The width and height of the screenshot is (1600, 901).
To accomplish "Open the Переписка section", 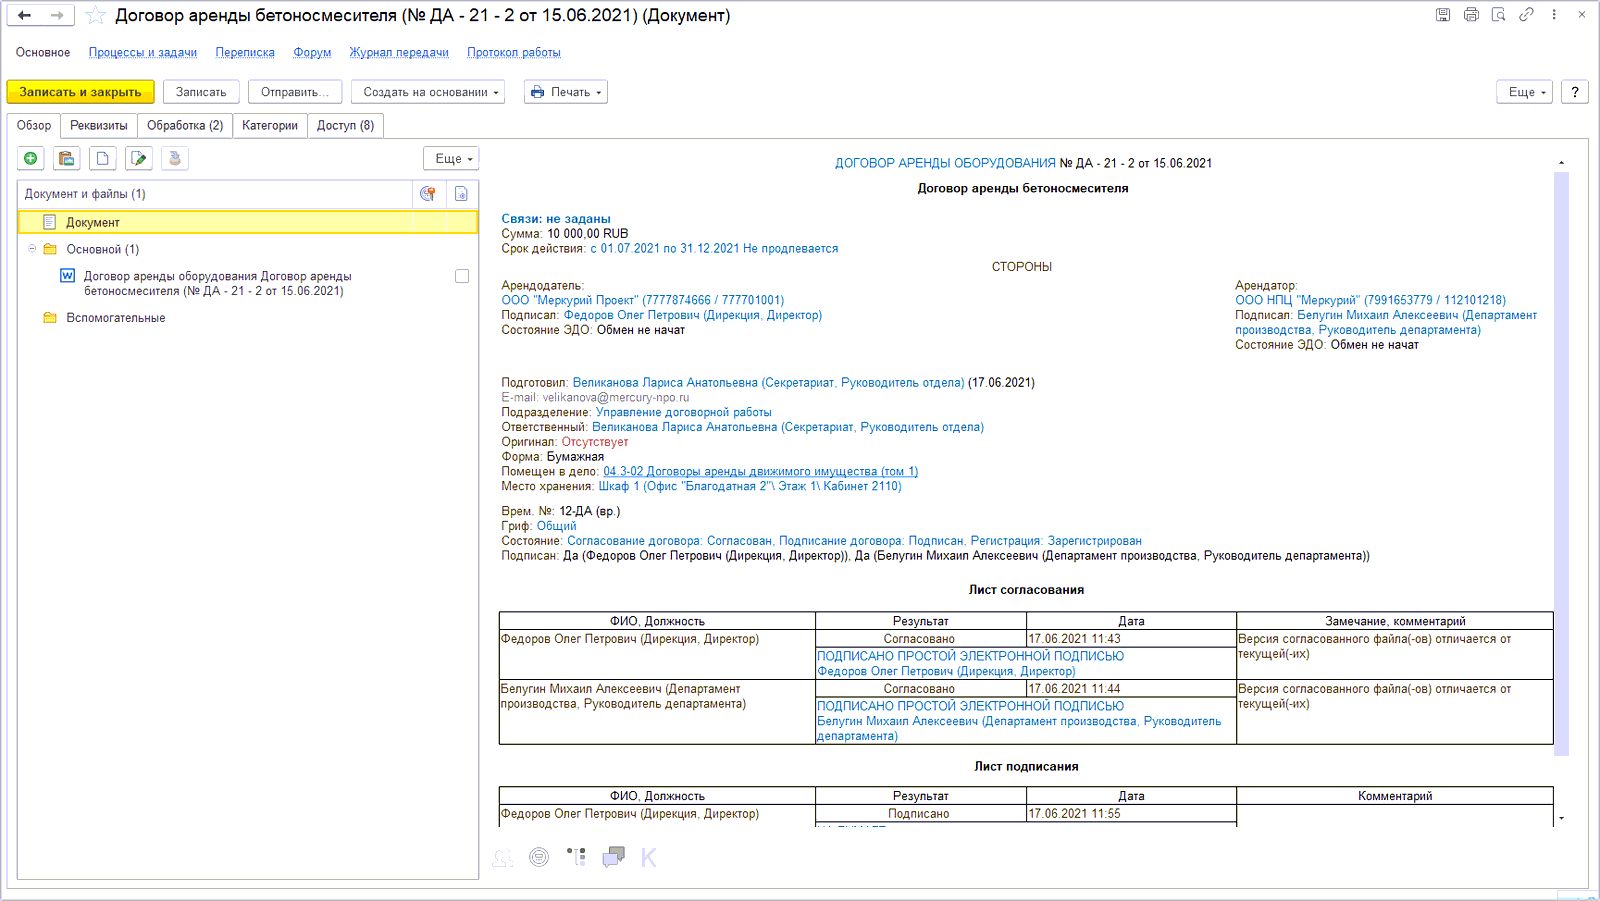I will 245,52.
